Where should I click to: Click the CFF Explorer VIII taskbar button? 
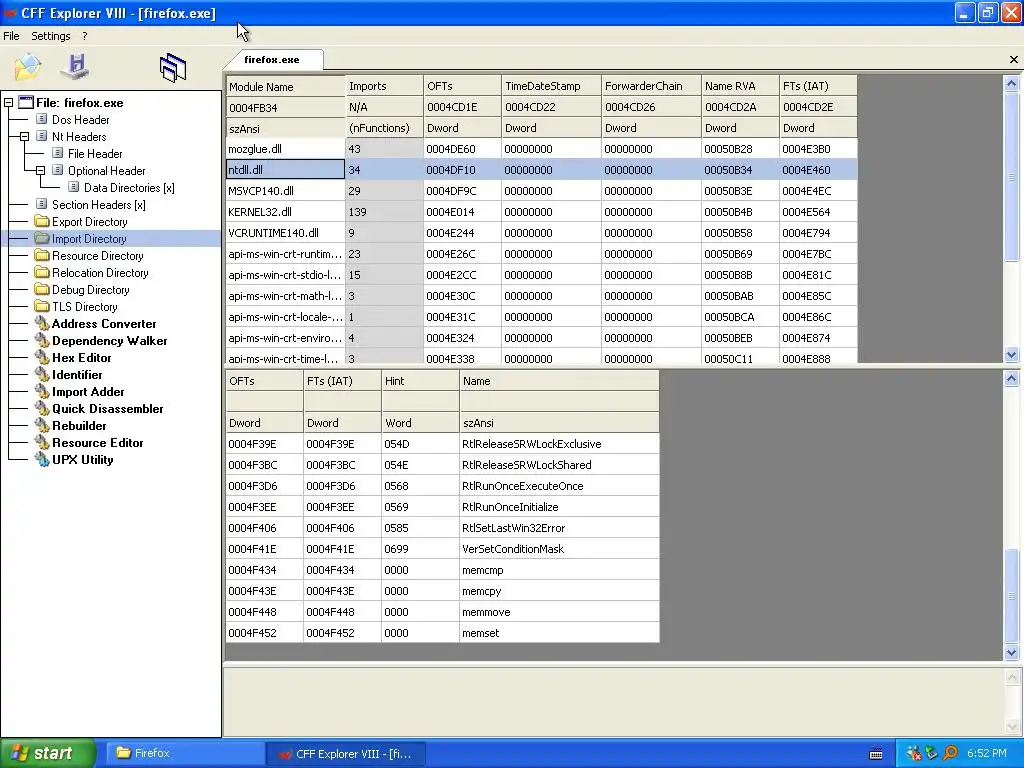(x=346, y=753)
